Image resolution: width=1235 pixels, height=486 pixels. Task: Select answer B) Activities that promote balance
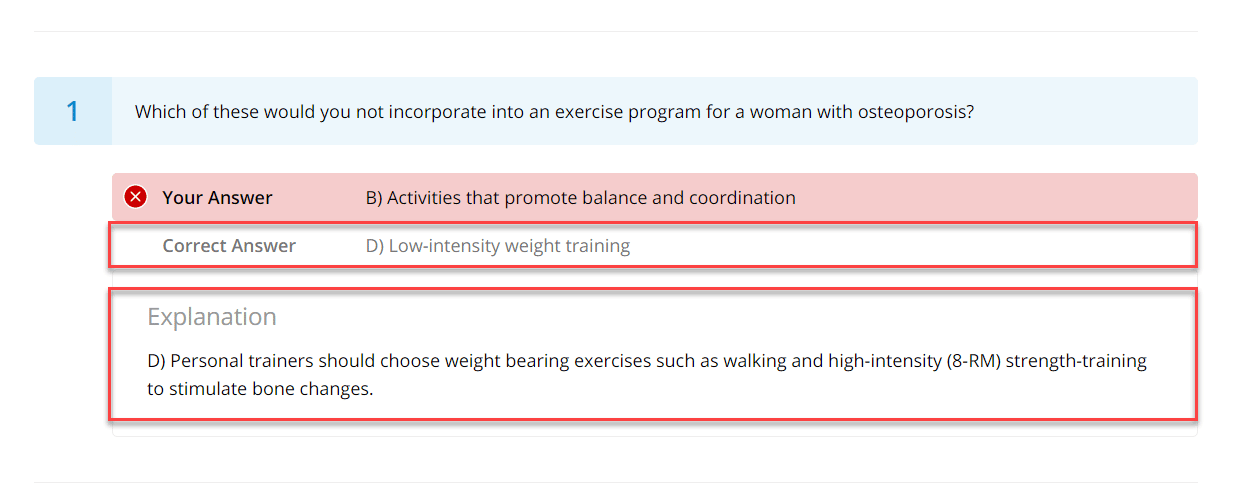(x=581, y=197)
